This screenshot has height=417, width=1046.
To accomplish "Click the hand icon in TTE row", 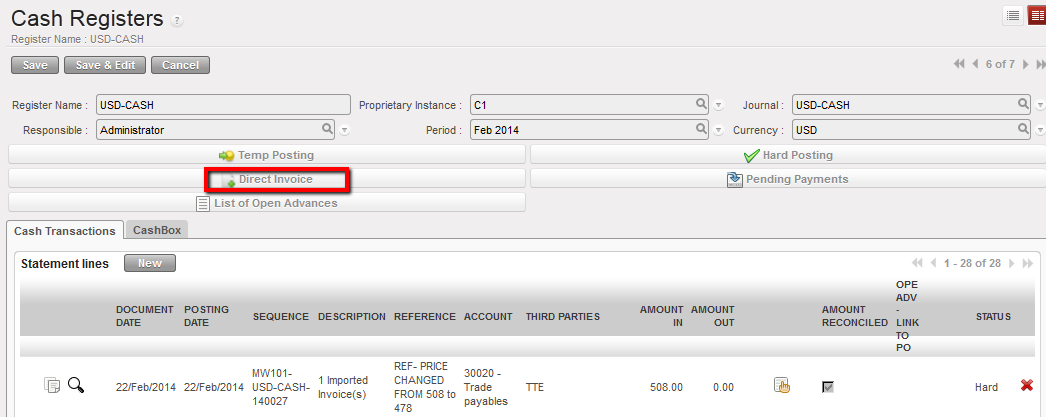I will tap(783, 386).
